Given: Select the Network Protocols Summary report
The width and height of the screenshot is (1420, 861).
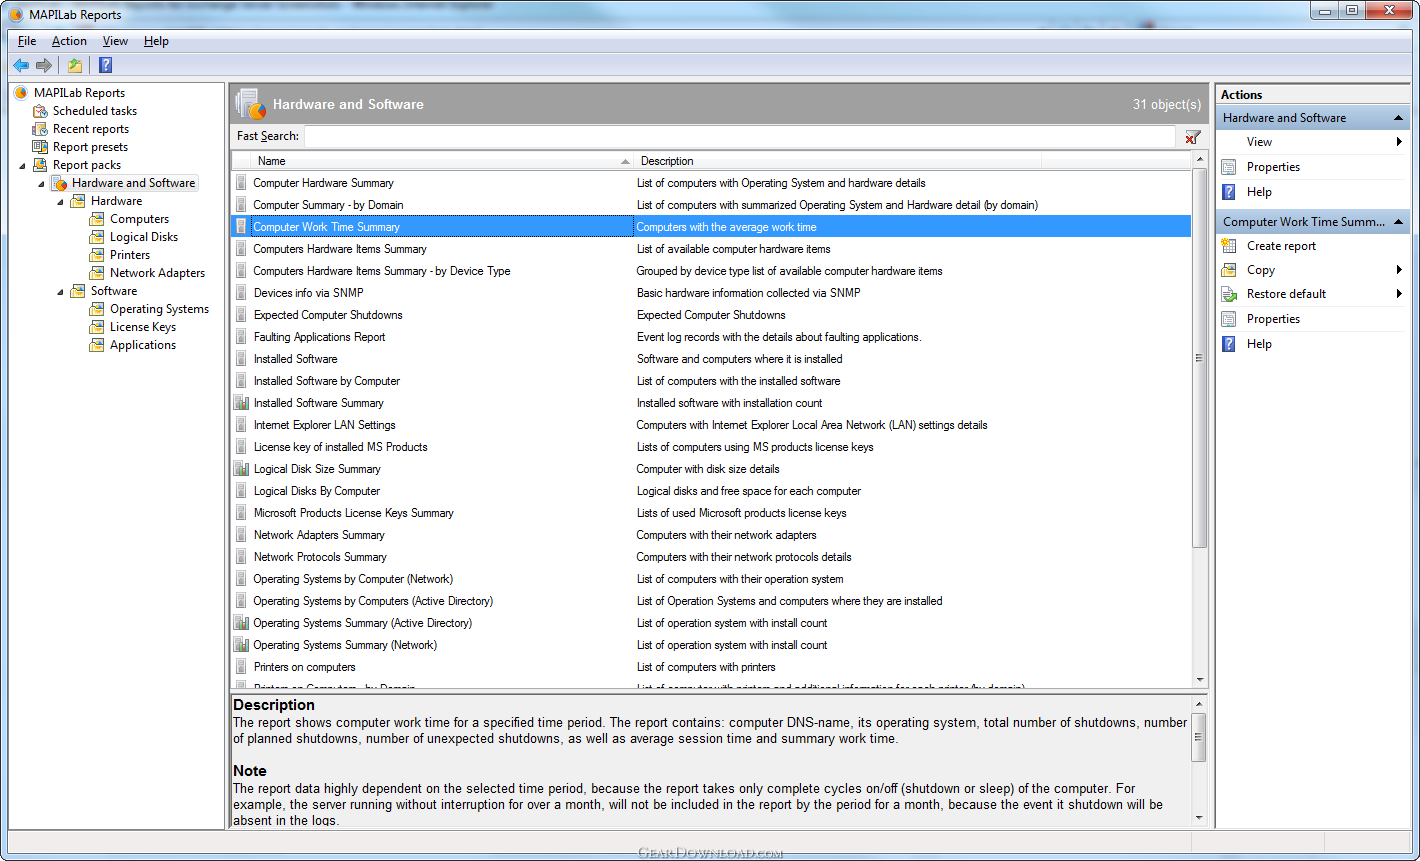Looking at the screenshot, I should coord(712,557).
